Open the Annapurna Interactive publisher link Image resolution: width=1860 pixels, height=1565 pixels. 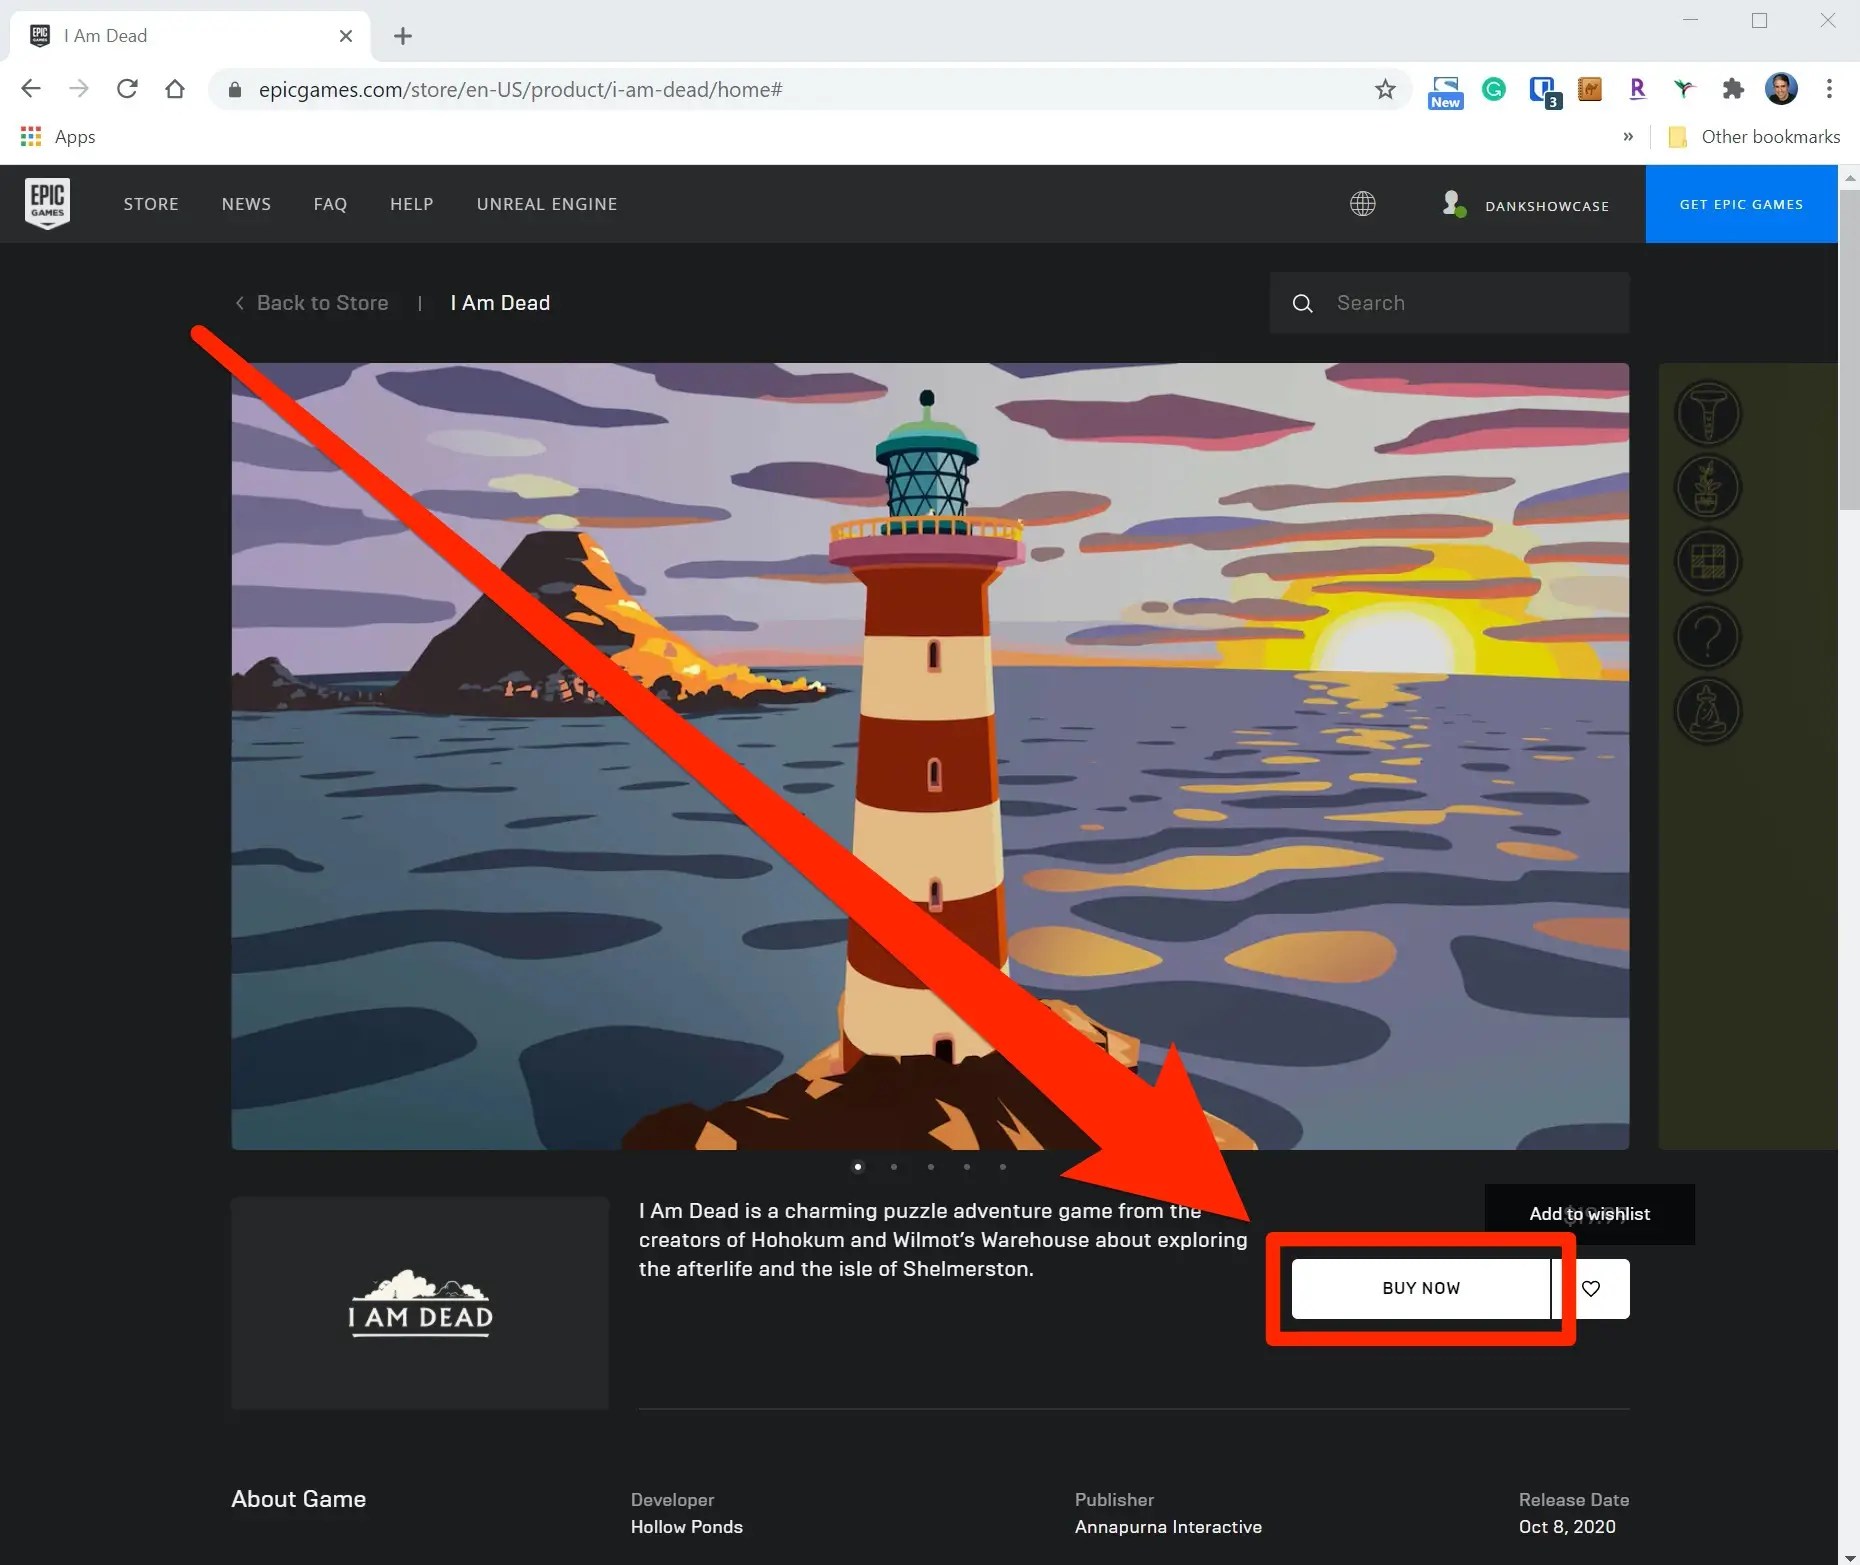coord(1168,1527)
